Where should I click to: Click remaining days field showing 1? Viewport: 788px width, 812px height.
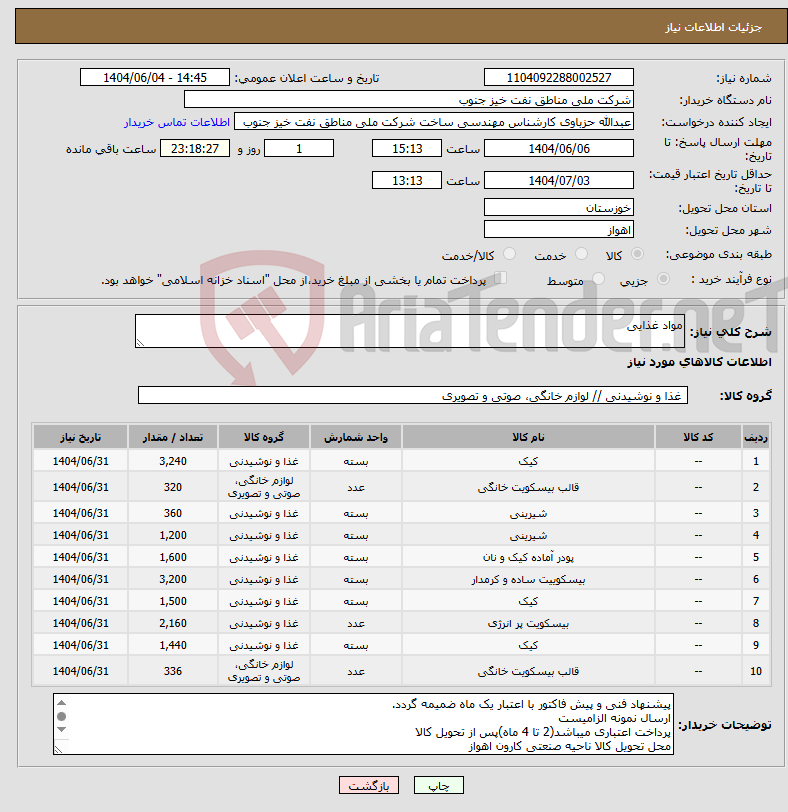(299, 149)
